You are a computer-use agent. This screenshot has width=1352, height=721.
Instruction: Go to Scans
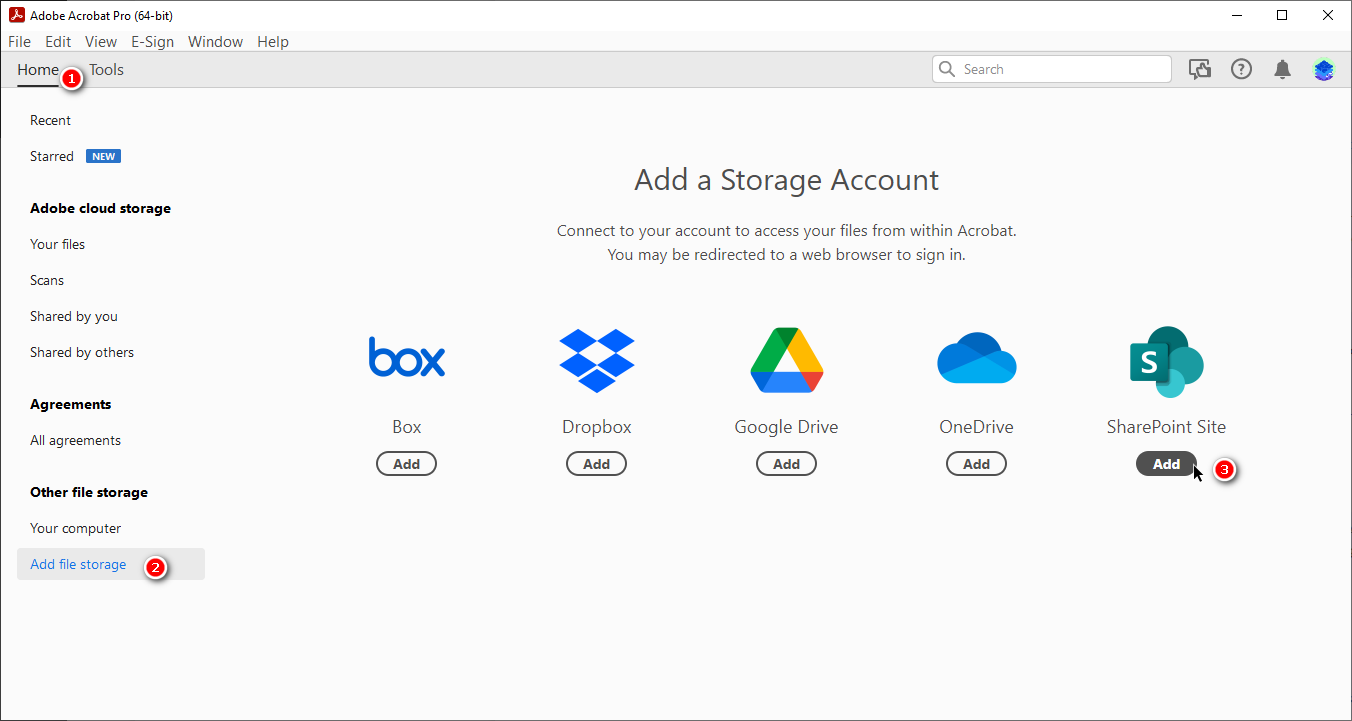tap(47, 280)
